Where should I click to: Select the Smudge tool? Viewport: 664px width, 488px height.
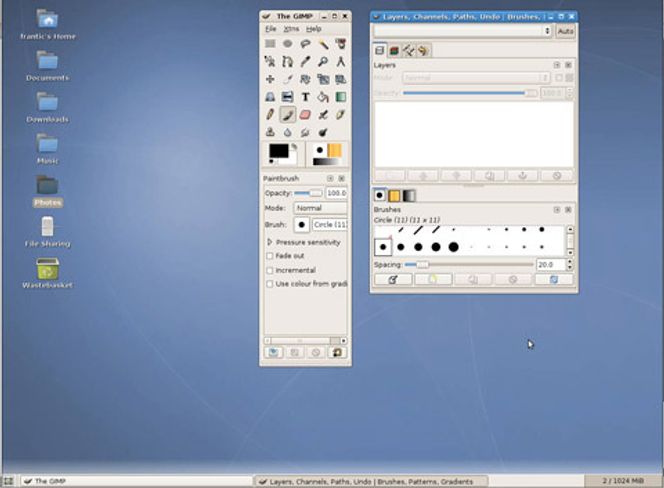(x=305, y=132)
